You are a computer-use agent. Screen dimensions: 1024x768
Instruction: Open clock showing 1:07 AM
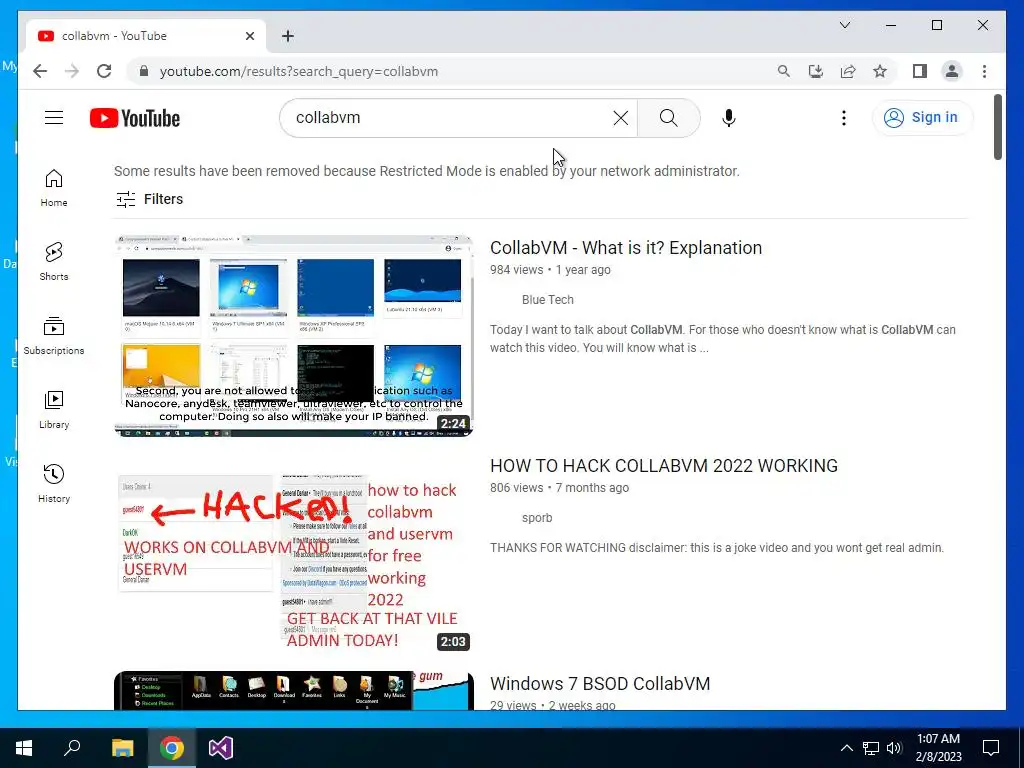tap(938, 748)
